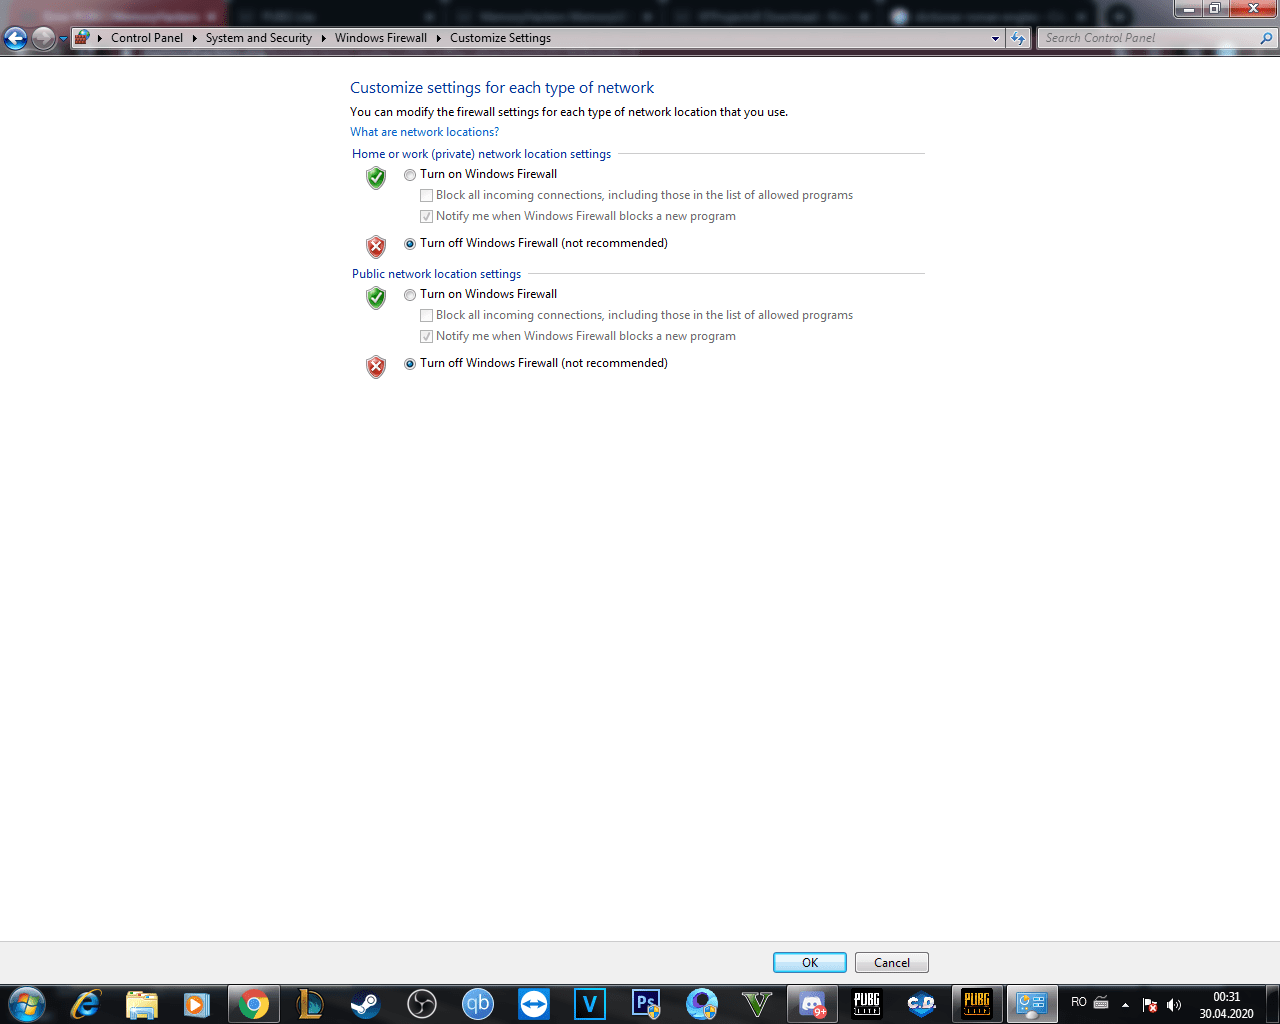Expand the breadcrumb arrow after System and Security

pos(324,38)
